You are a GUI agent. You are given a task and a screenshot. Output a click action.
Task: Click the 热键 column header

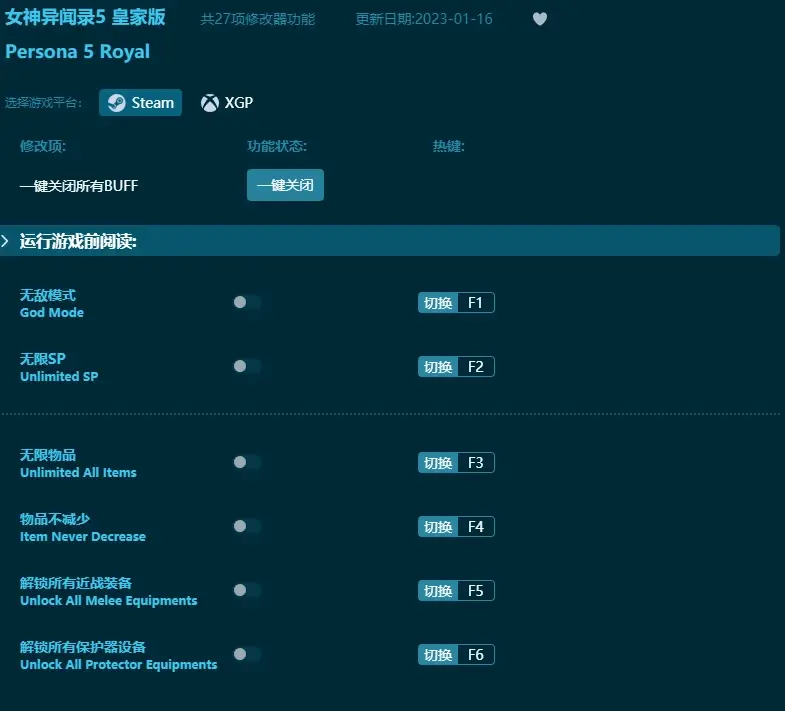click(x=449, y=146)
